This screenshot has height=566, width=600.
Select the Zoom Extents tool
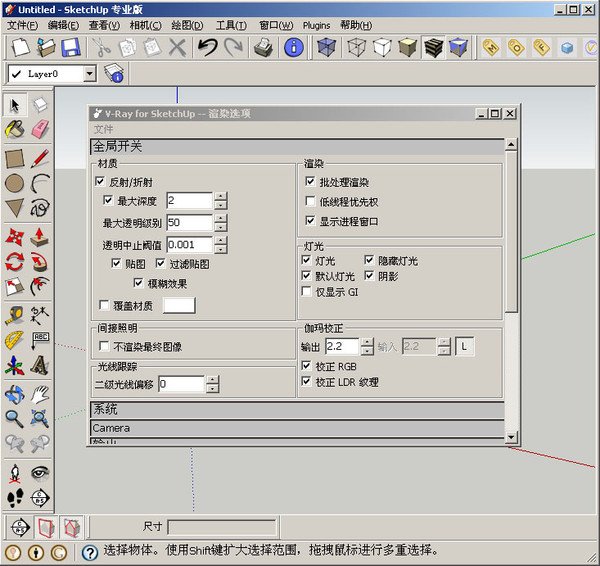(x=40, y=419)
